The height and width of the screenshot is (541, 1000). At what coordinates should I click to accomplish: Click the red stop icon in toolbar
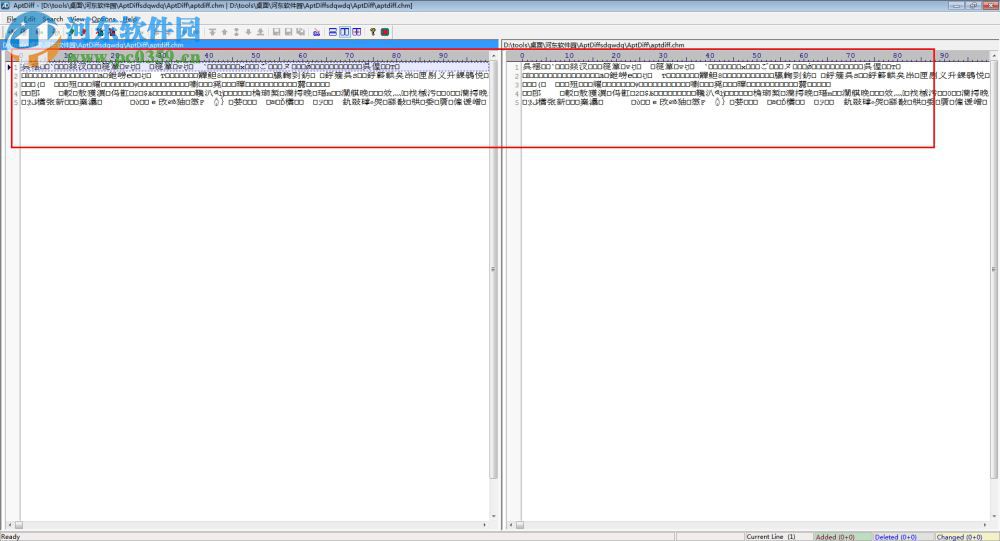[385, 32]
